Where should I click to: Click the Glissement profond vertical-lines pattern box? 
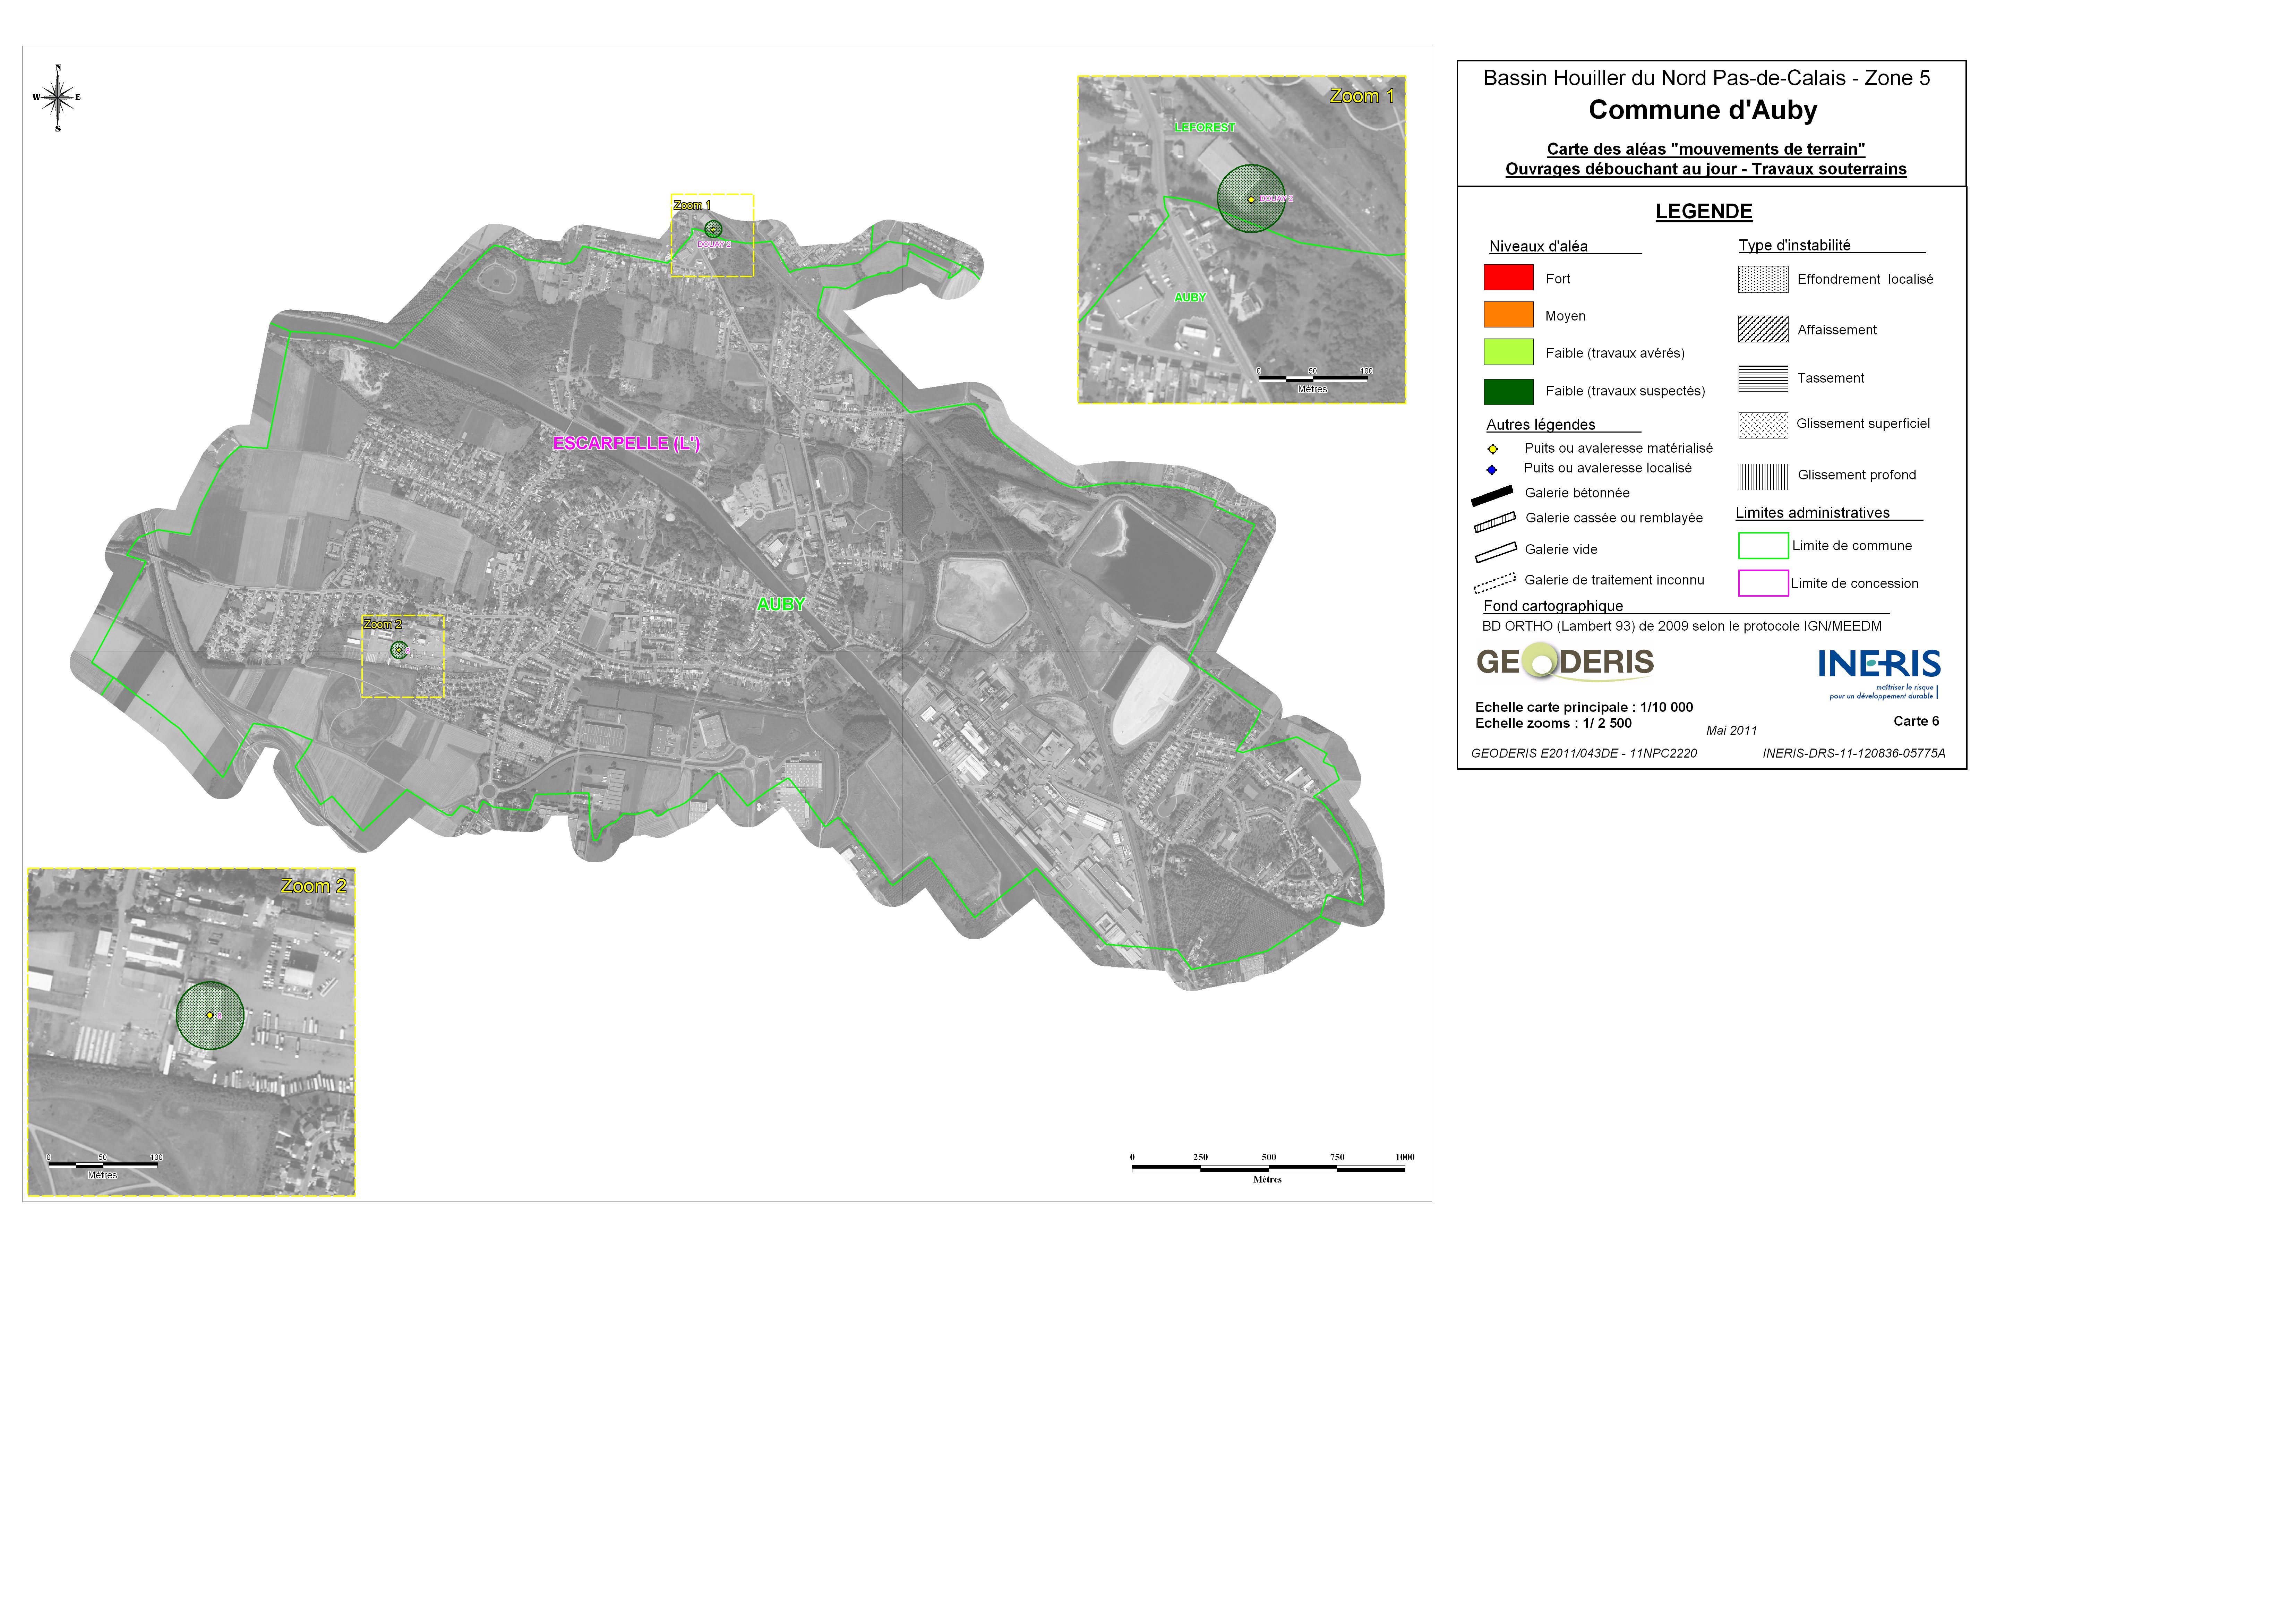(1763, 477)
